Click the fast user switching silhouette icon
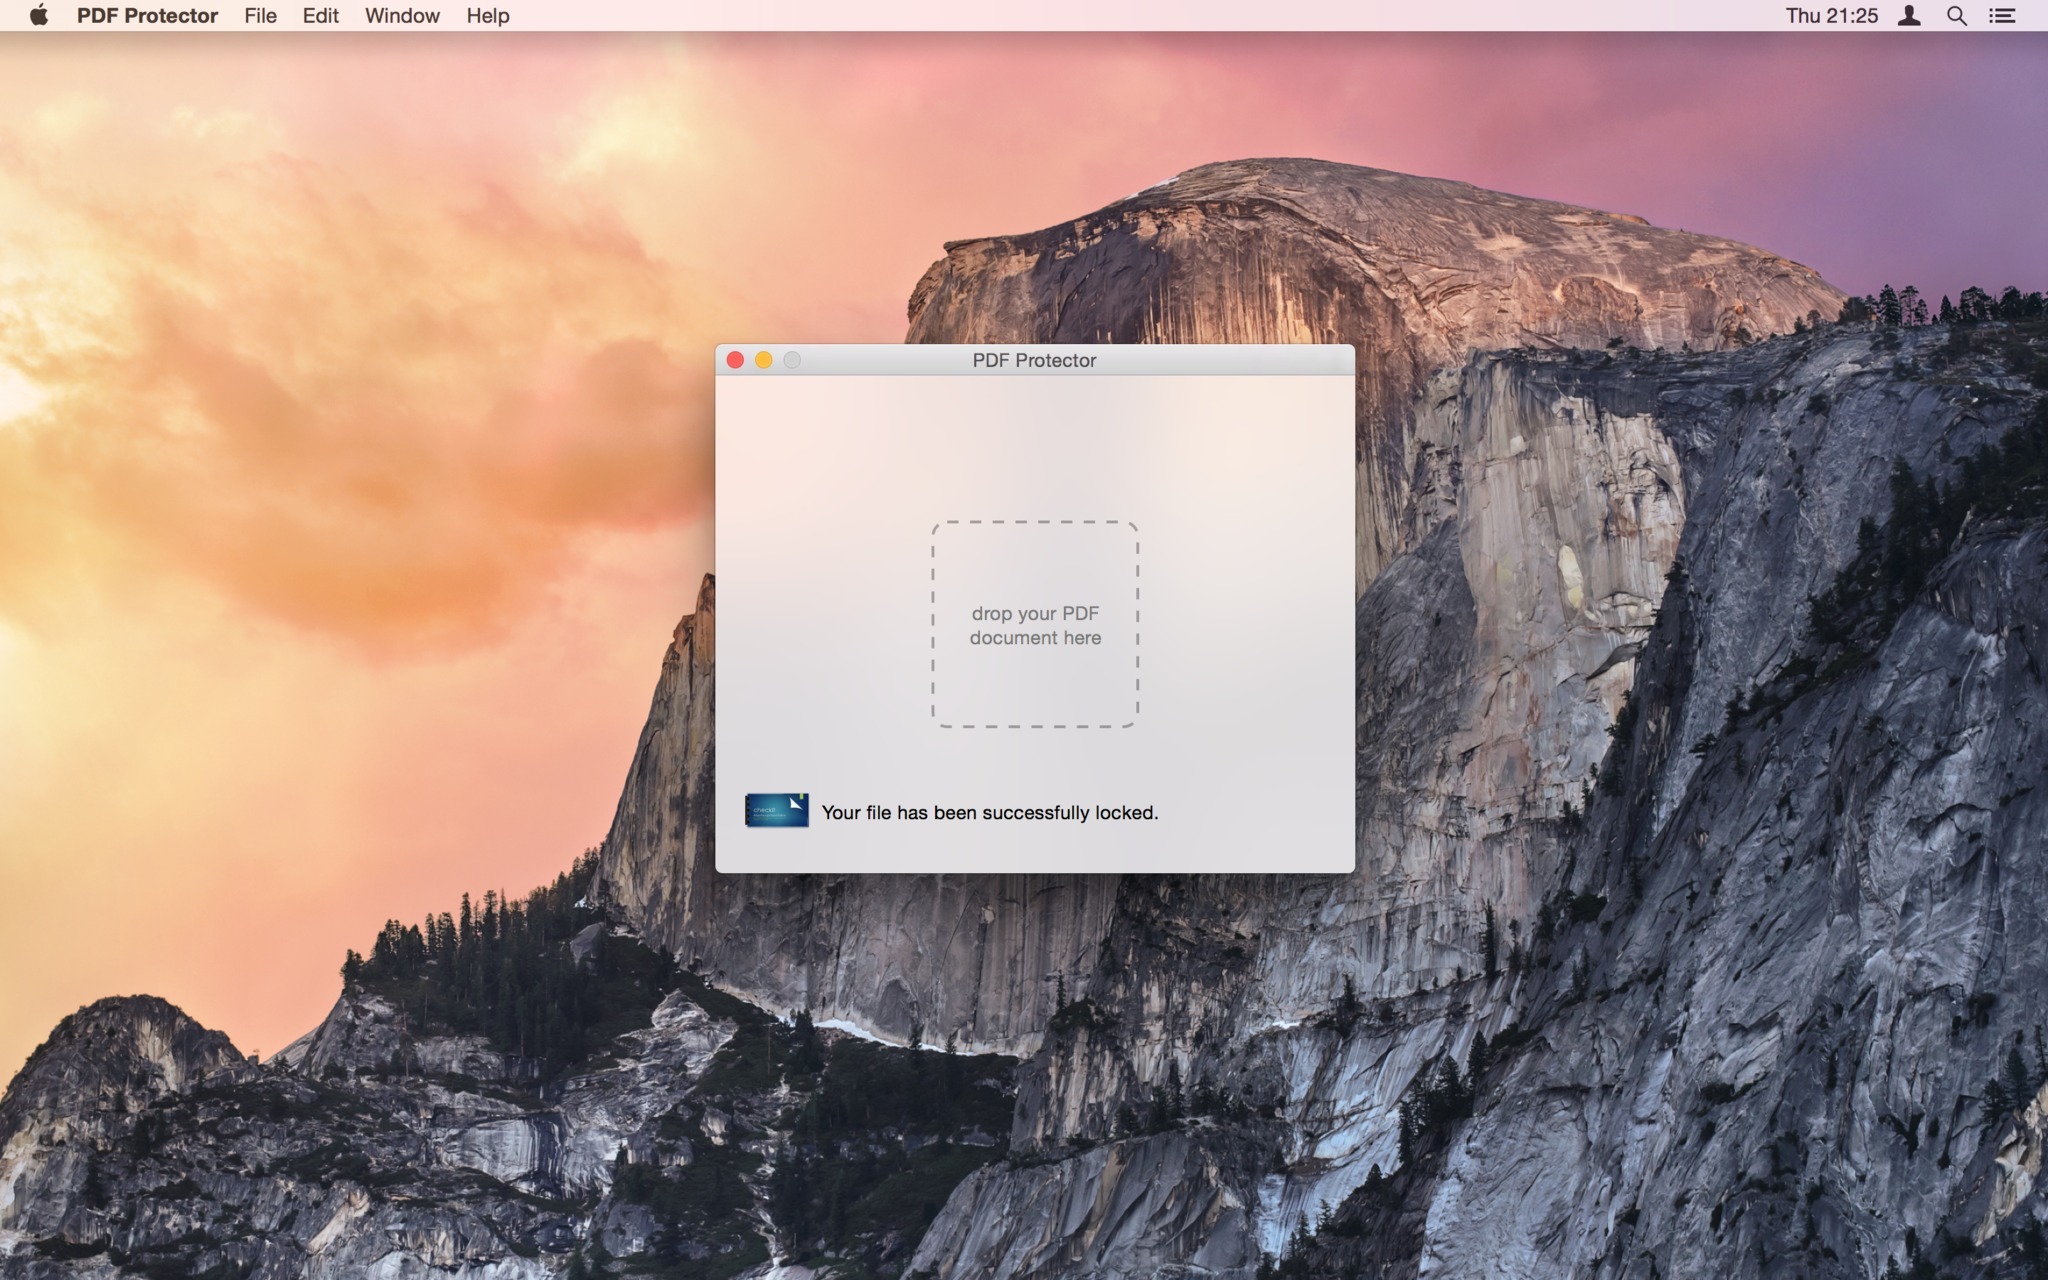Image resolution: width=2048 pixels, height=1280 pixels. point(1910,16)
